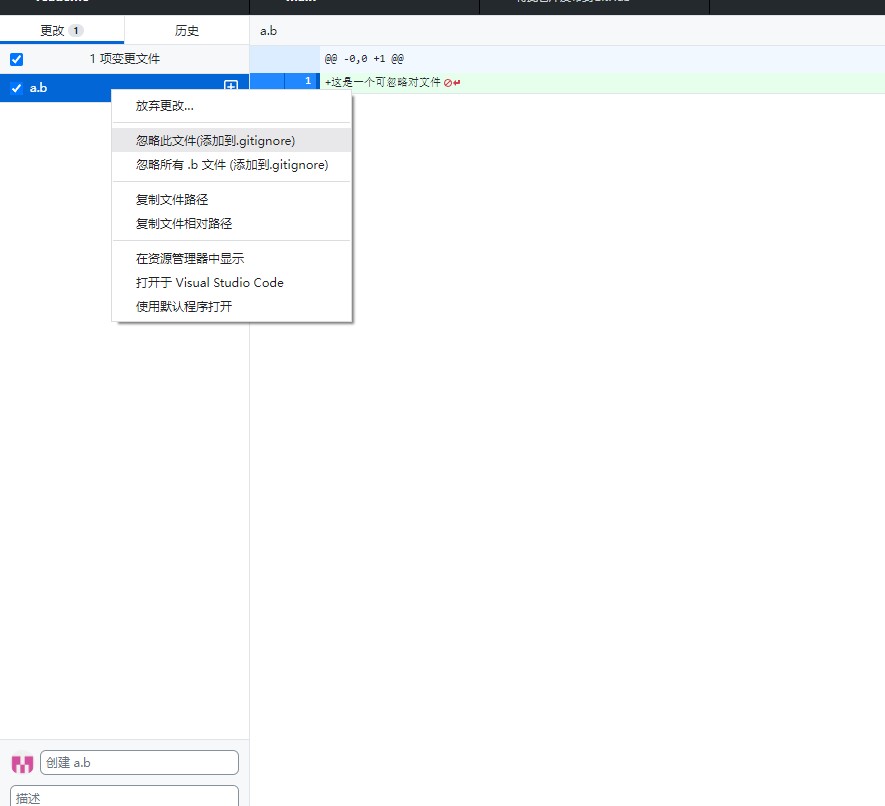Select 复制文件相对路径 menu entry
The height and width of the screenshot is (806, 885).
(184, 224)
